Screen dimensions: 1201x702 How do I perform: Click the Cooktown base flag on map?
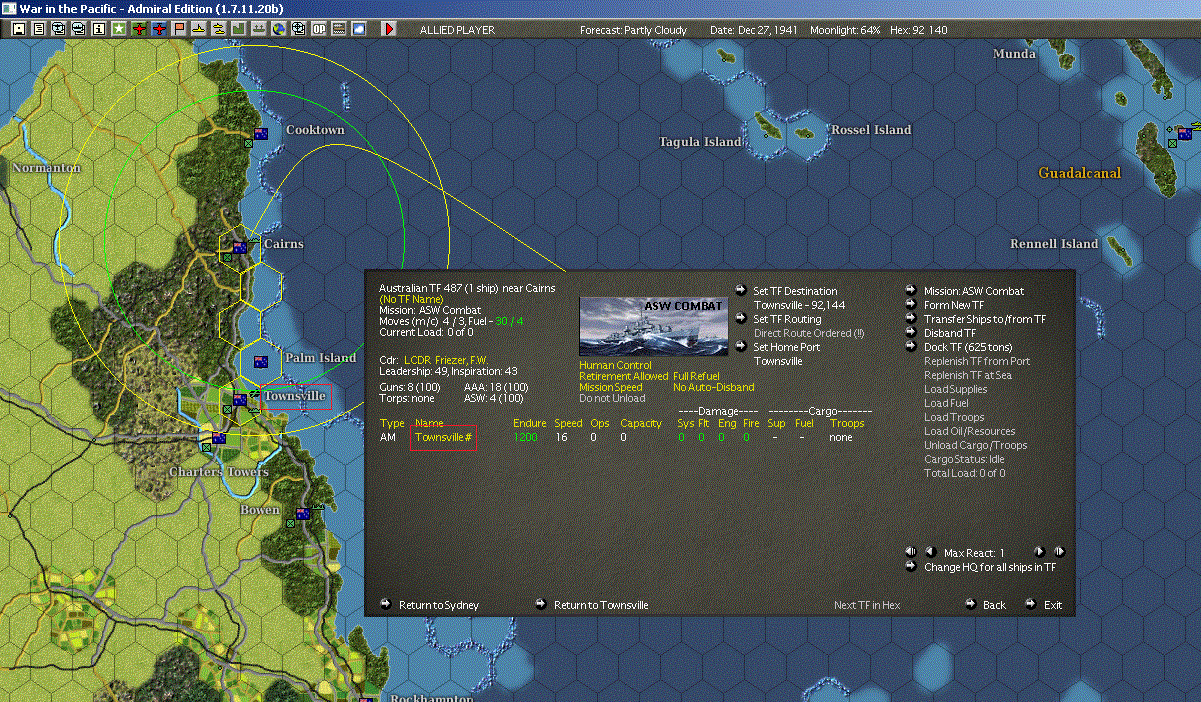[261, 133]
